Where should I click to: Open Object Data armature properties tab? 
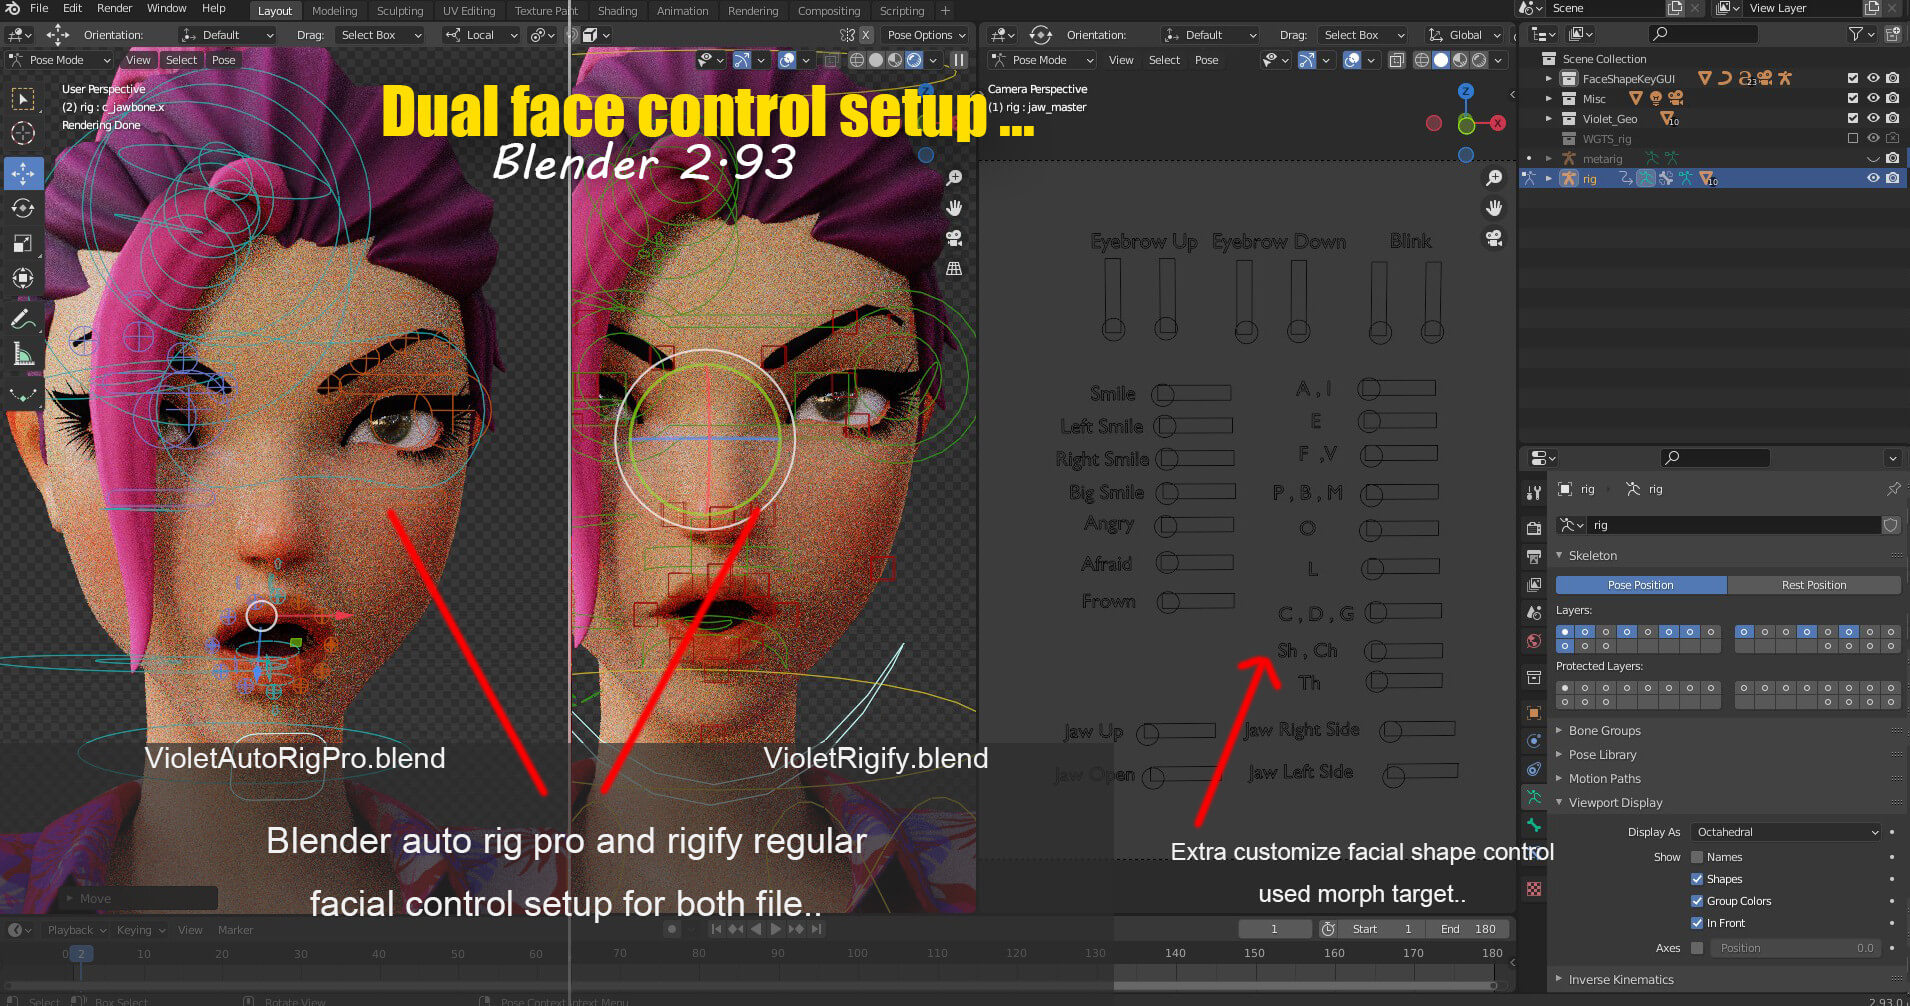[x=1533, y=797]
